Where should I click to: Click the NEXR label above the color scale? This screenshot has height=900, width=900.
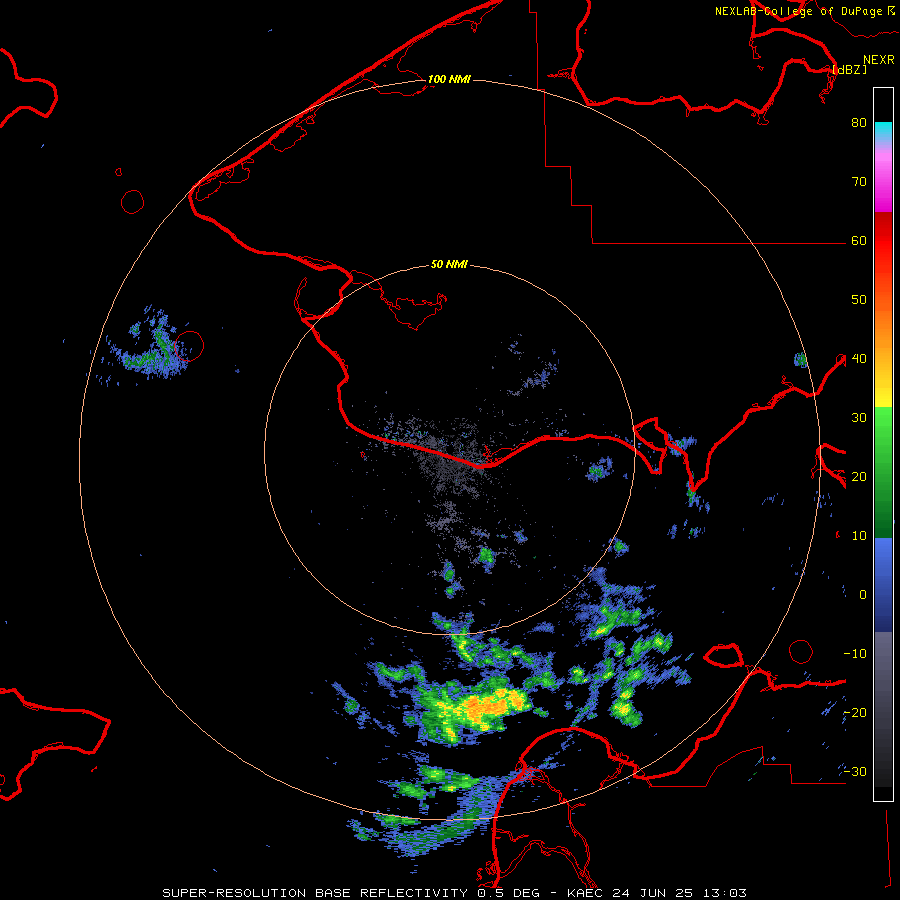[879, 60]
